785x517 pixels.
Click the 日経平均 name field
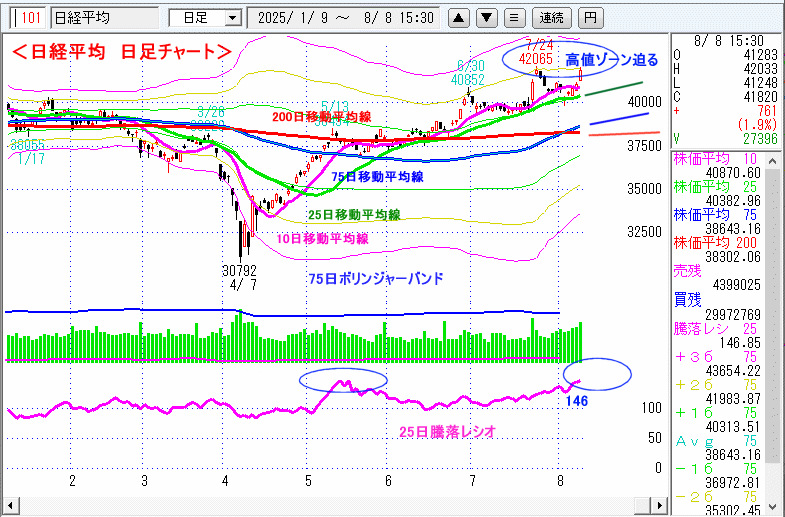pos(105,18)
